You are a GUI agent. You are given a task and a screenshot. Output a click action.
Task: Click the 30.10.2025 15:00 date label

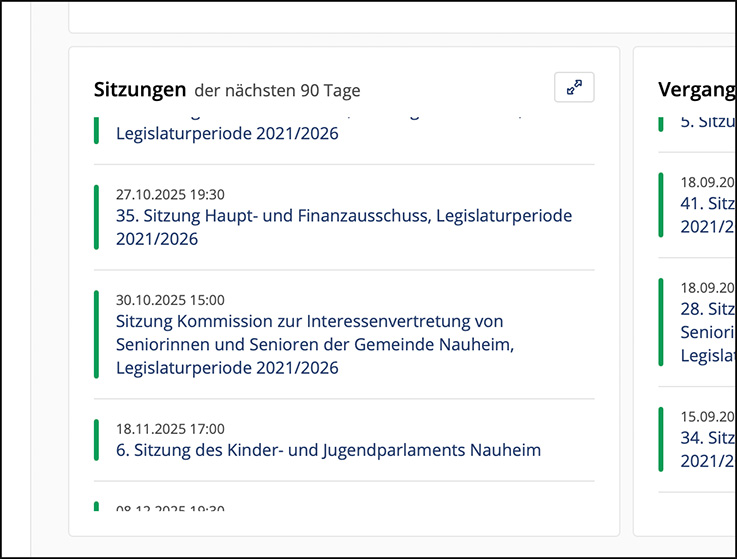point(170,299)
